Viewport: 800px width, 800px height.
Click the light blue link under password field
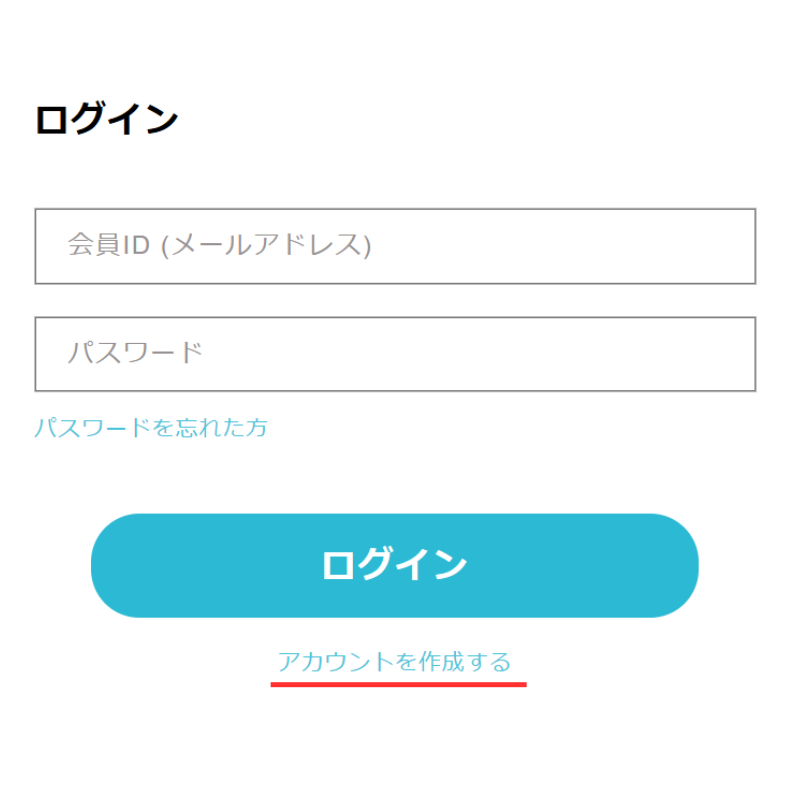point(151,428)
